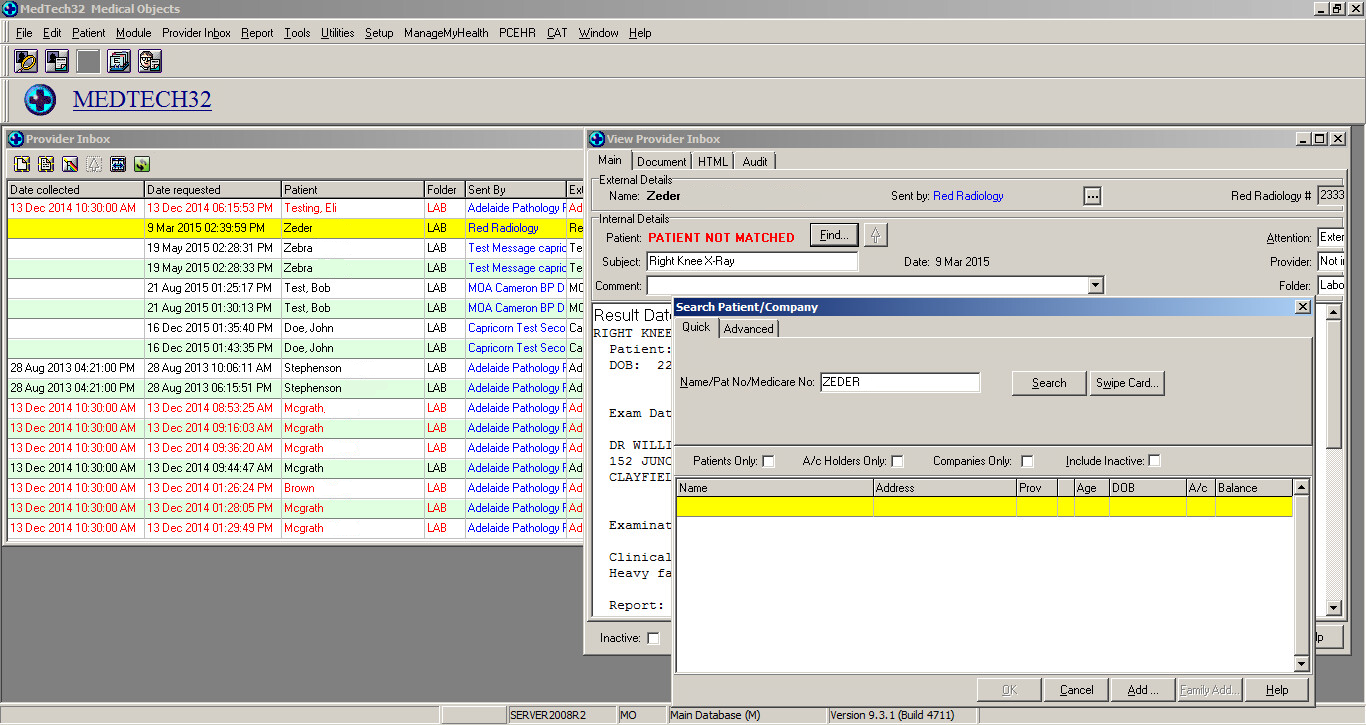Select the Quick search tab

pyautogui.click(x=696, y=327)
